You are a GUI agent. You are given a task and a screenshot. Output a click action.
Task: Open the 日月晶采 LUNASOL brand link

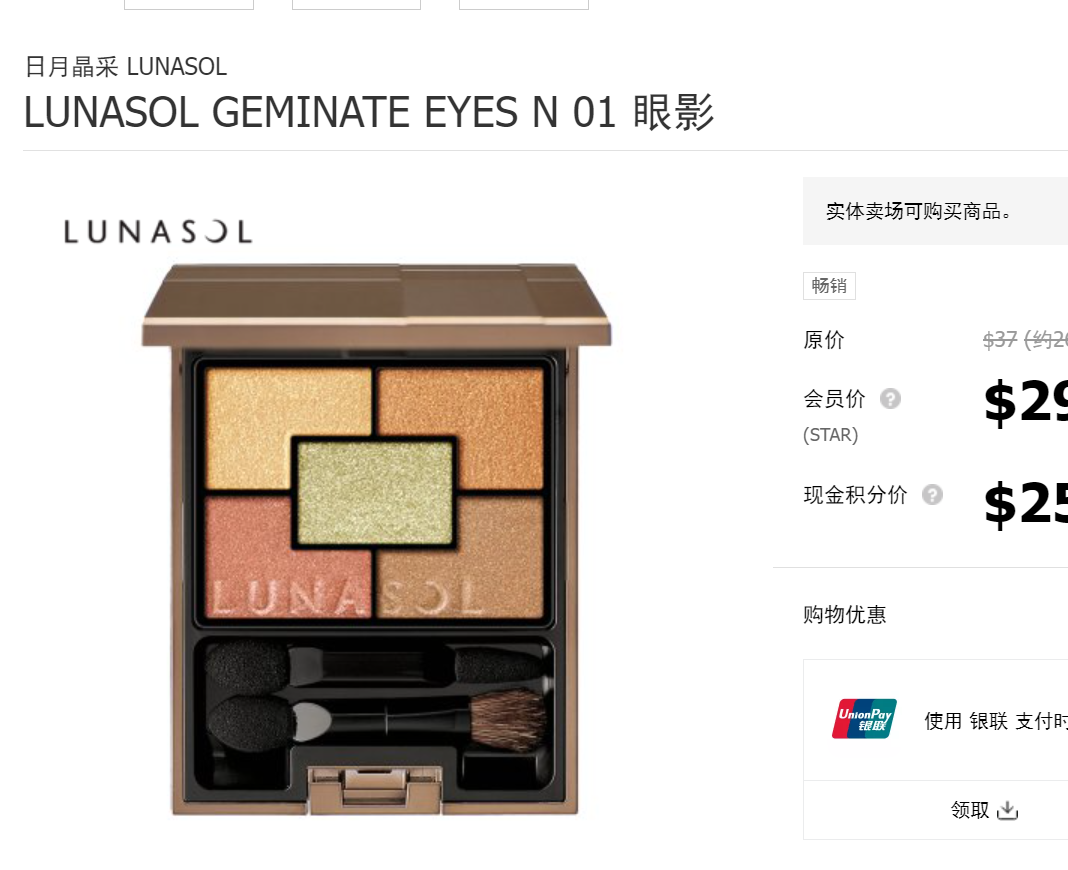pyautogui.click(x=126, y=67)
